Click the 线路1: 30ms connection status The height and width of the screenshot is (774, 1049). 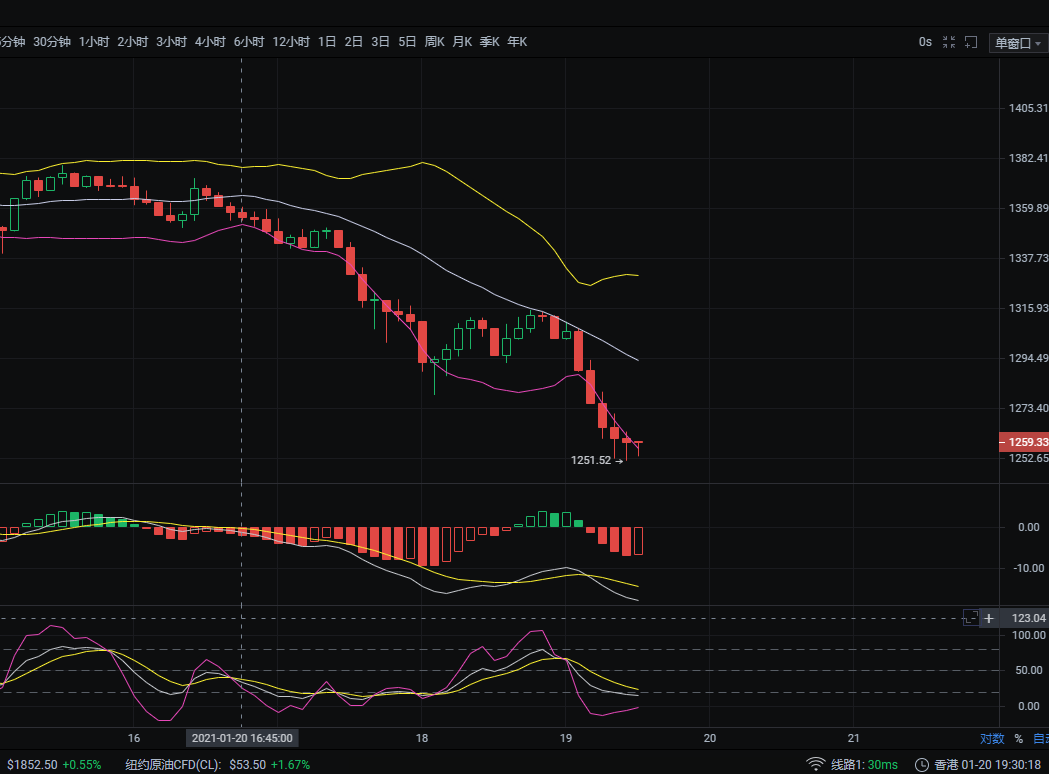tap(864, 764)
